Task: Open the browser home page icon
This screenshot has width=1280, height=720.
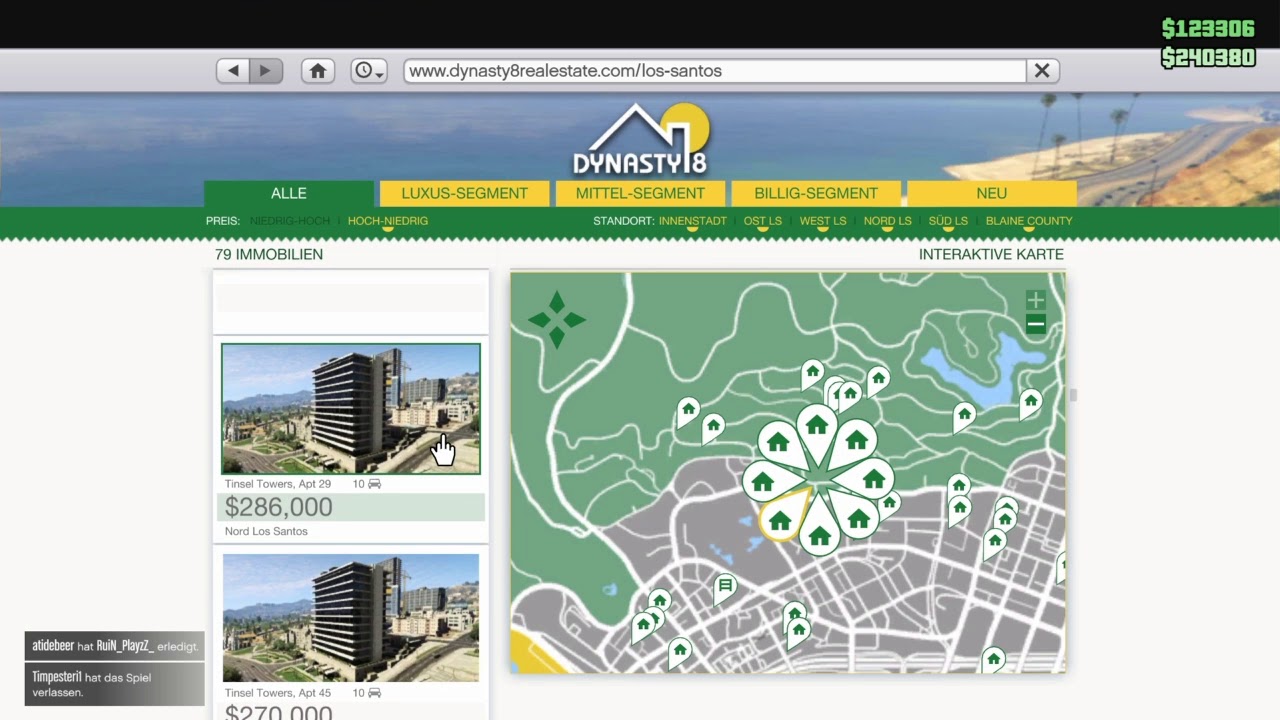Action: pos(318,71)
